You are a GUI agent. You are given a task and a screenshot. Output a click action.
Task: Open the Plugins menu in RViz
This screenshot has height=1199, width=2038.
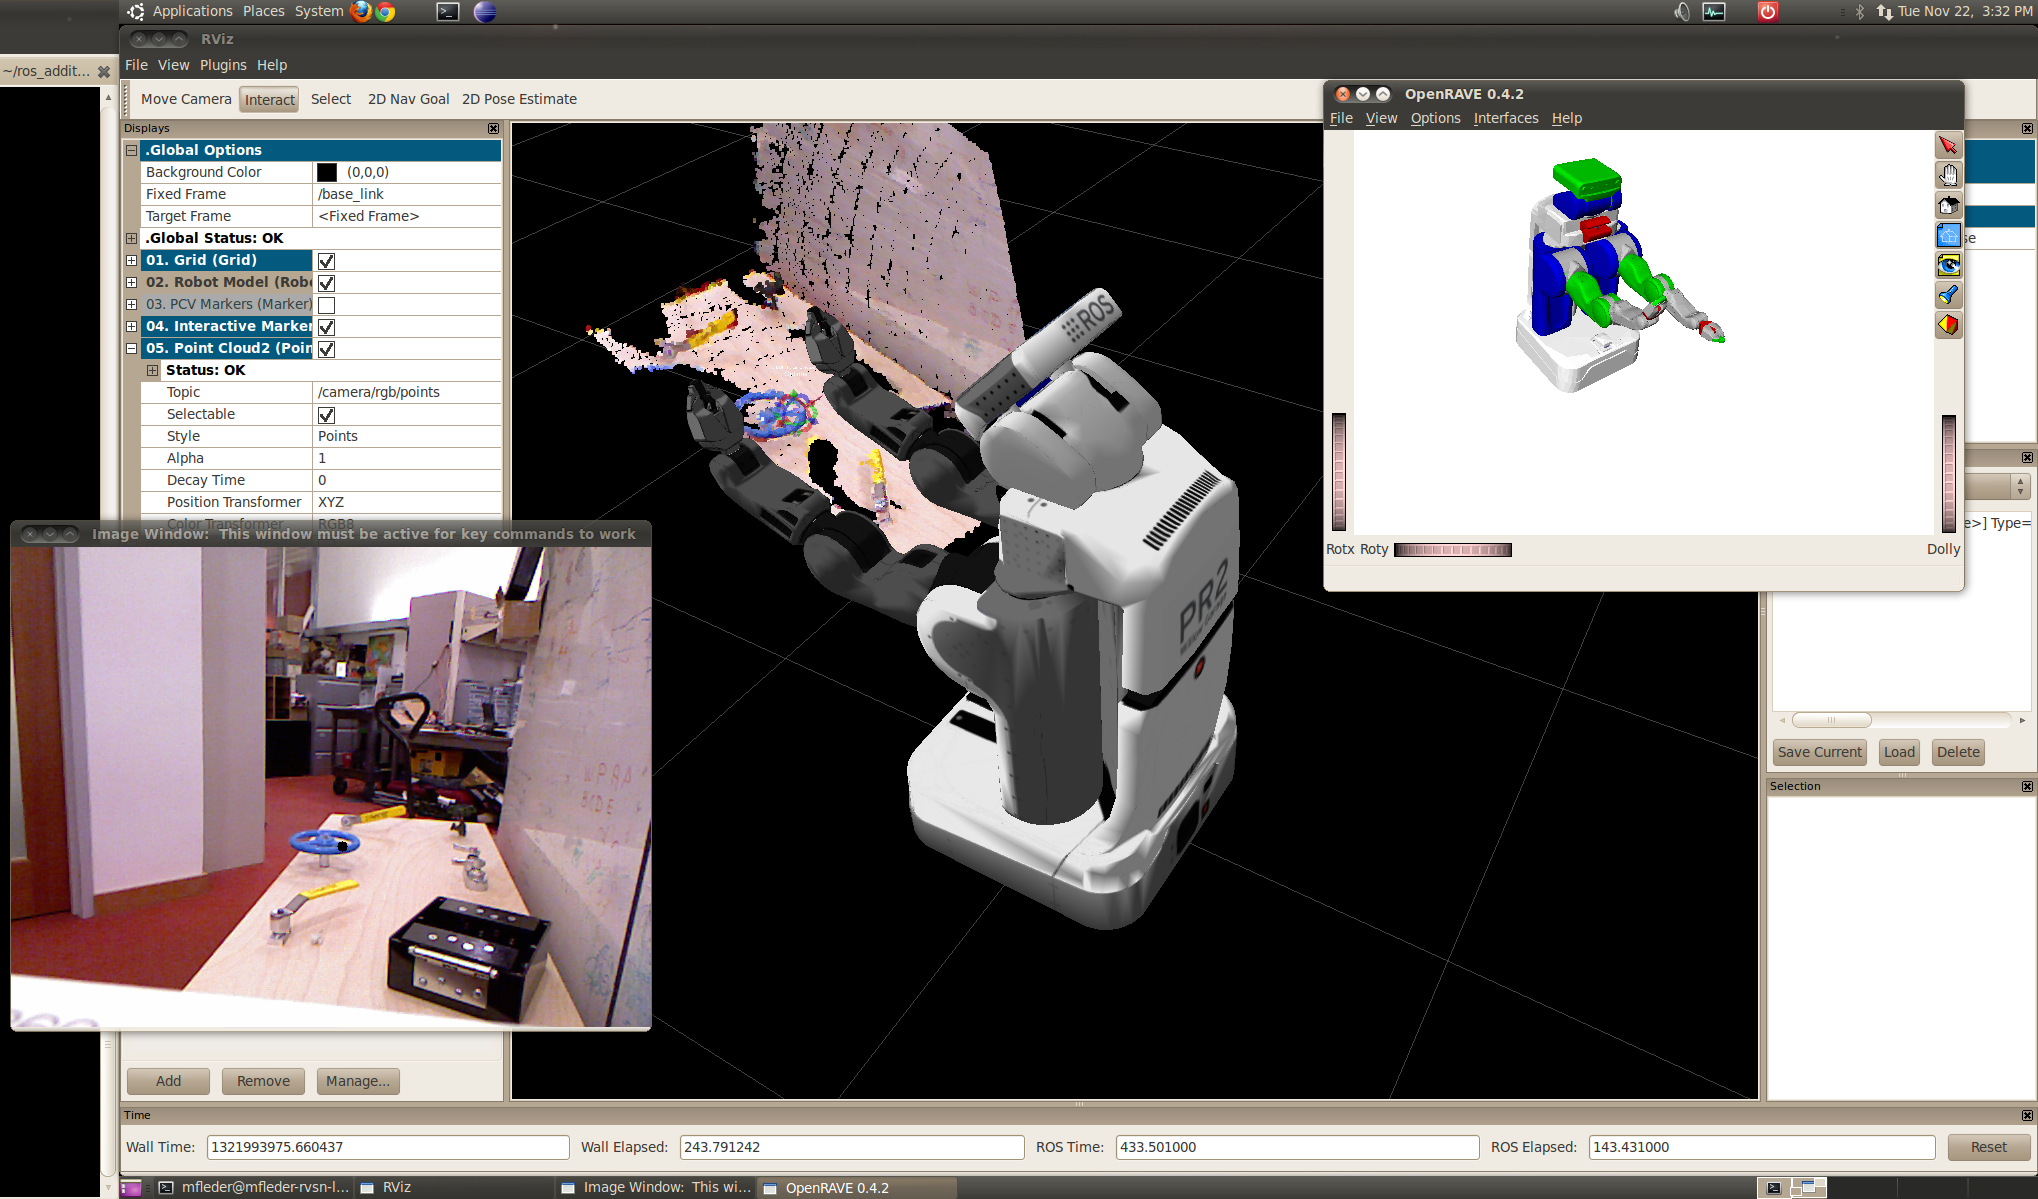coord(223,65)
